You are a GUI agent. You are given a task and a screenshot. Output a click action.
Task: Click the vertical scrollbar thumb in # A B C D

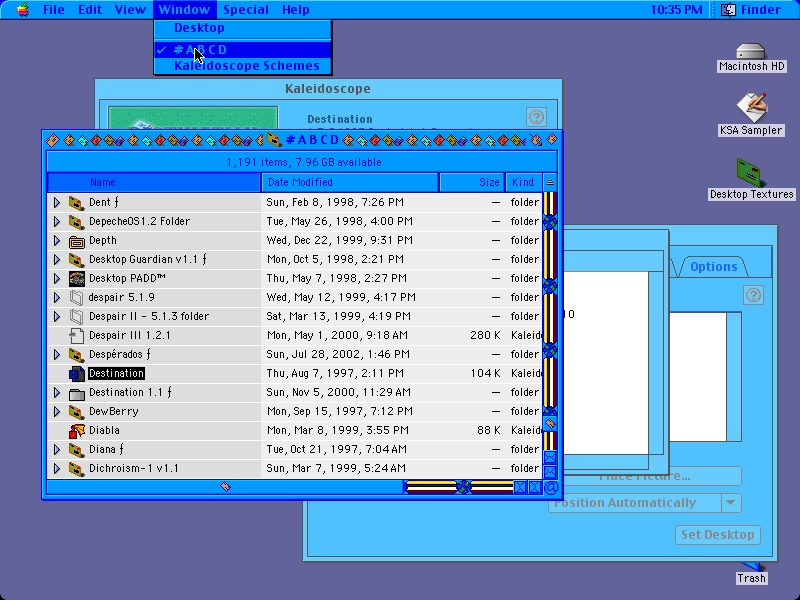(x=550, y=423)
